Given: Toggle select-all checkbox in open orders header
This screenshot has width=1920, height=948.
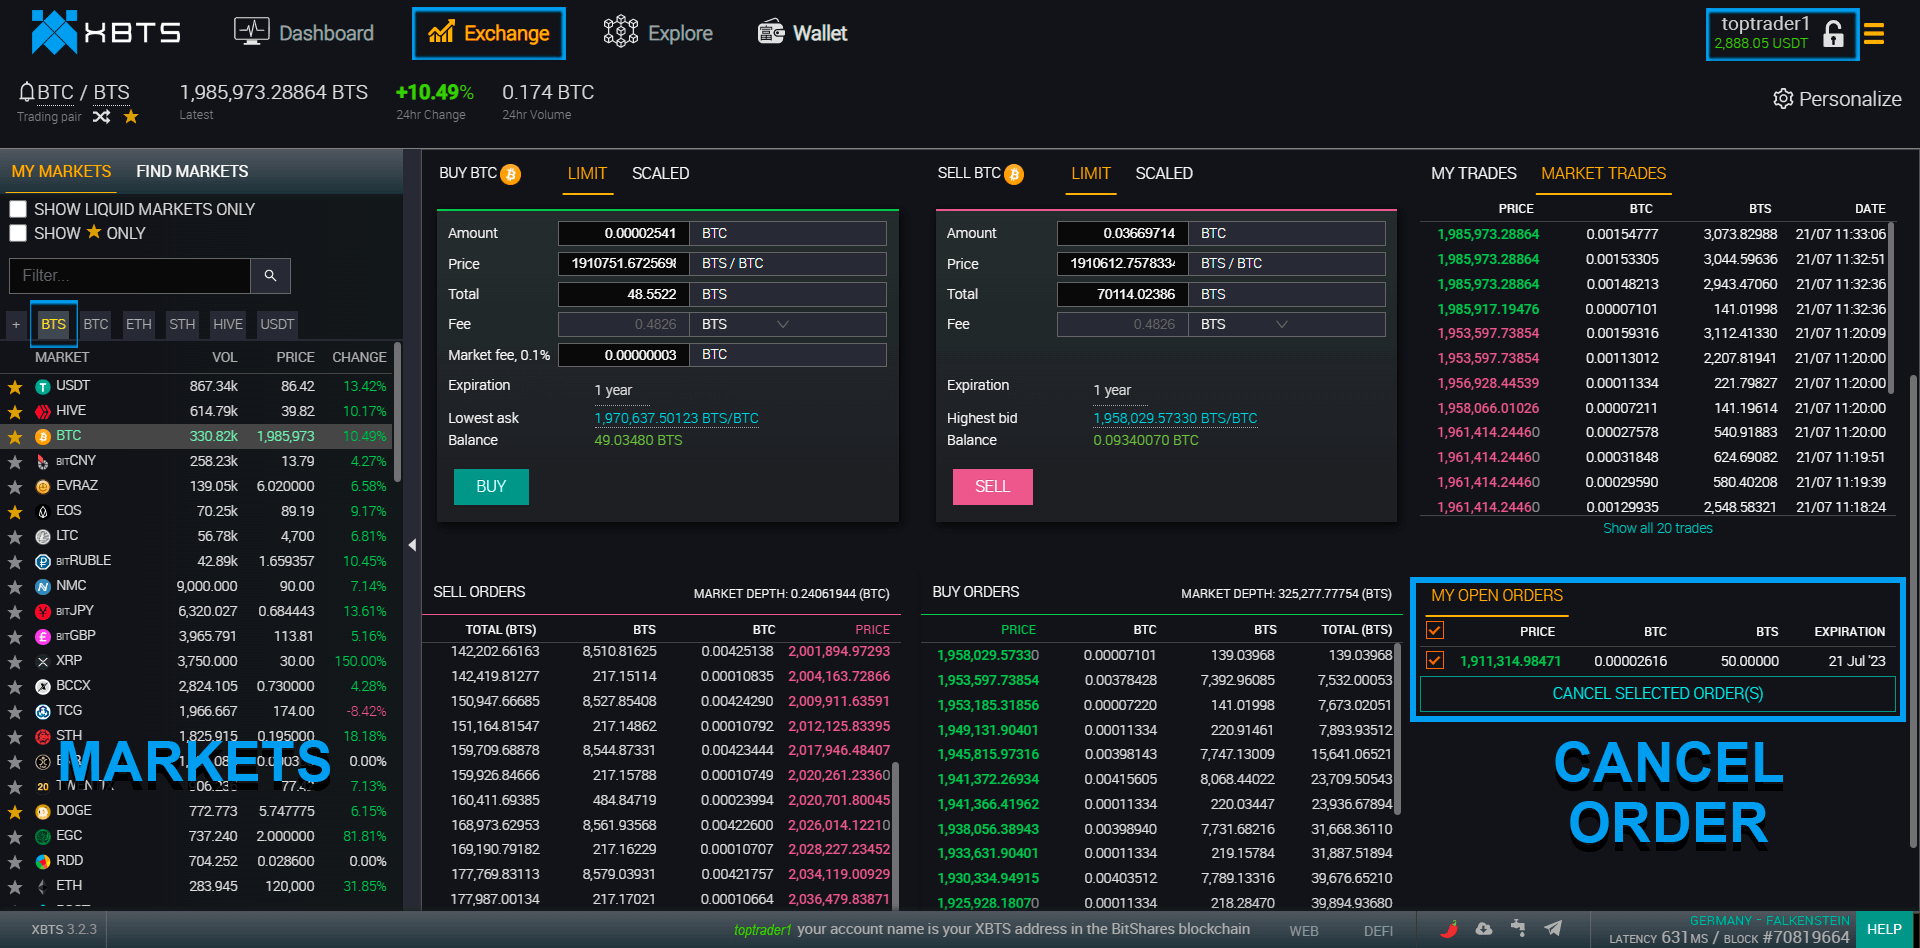Looking at the screenshot, I should point(1435,630).
